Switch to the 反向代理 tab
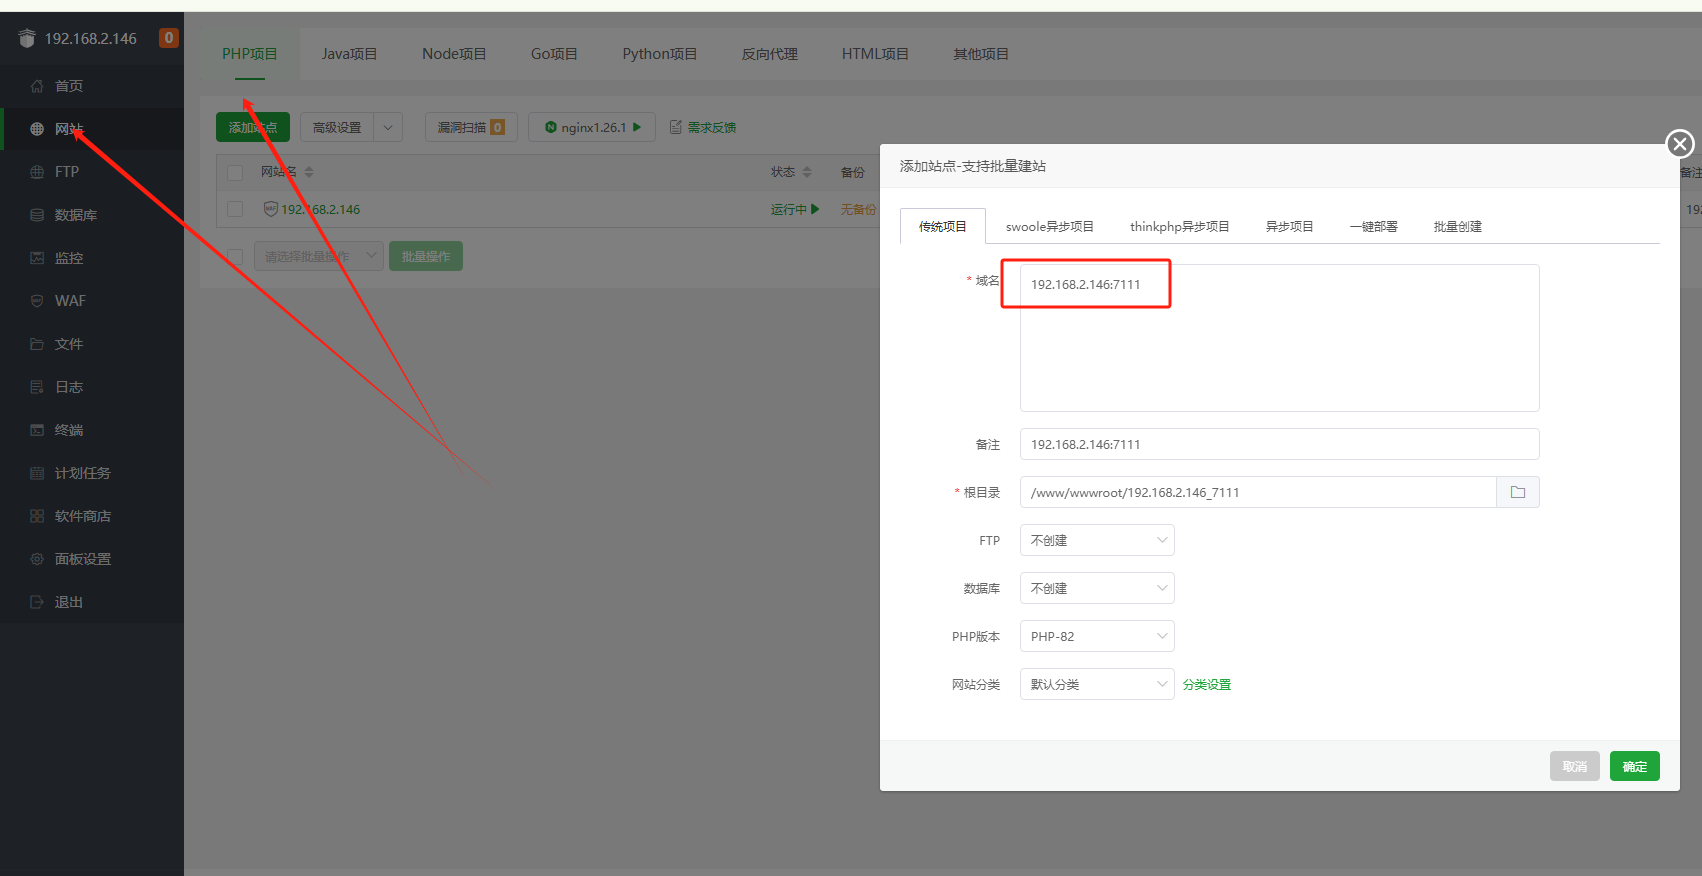1702x876 pixels. (770, 54)
